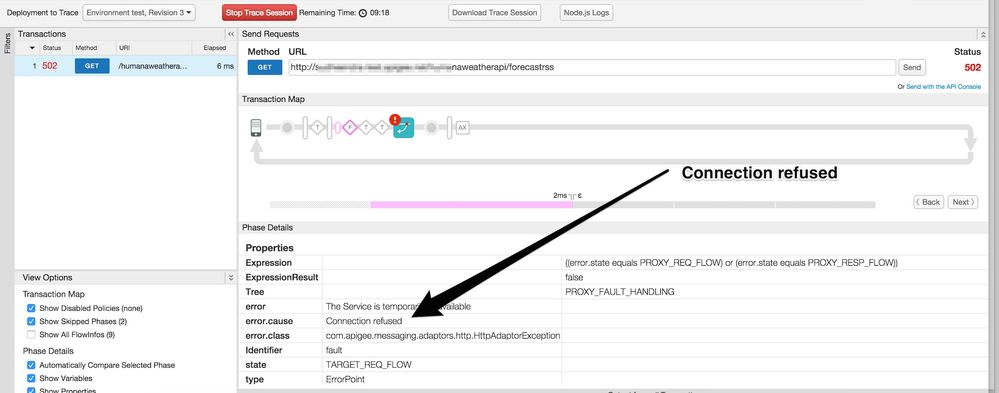Click the T diamond directly before the teal error icon
Viewport: 999px width, 393px height.
click(x=382, y=127)
